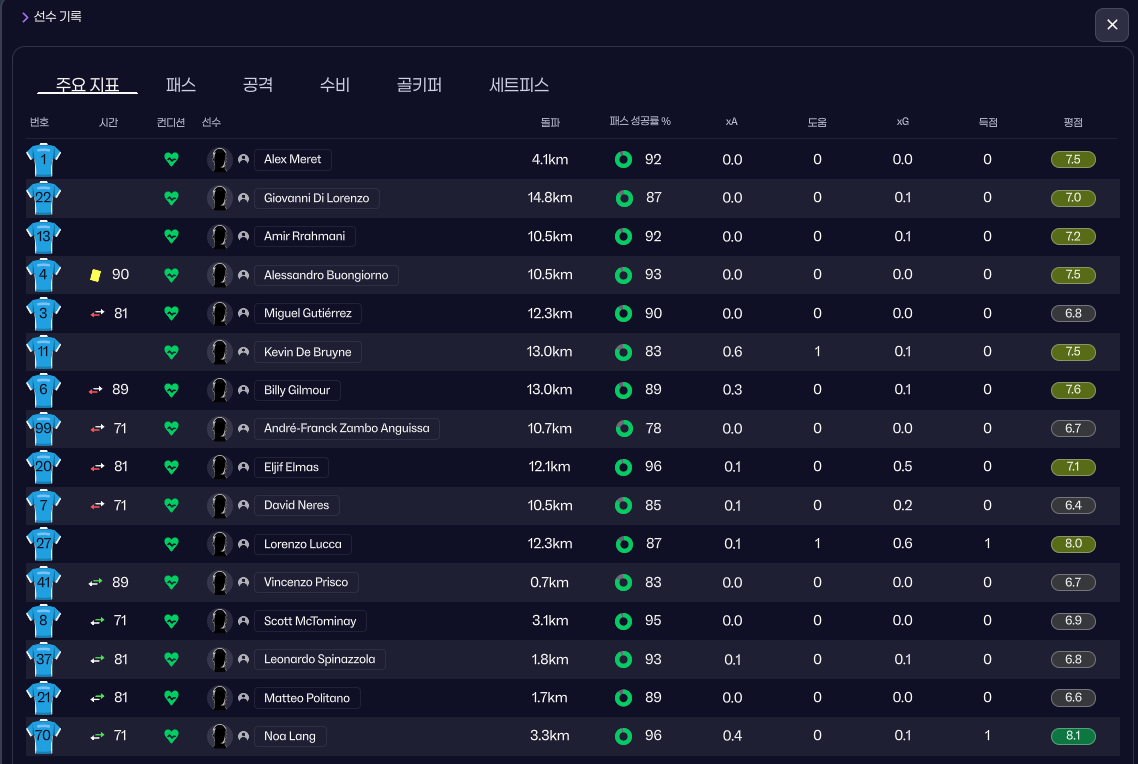
Task: Sort by the 도움 column header
Action: click(x=817, y=123)
